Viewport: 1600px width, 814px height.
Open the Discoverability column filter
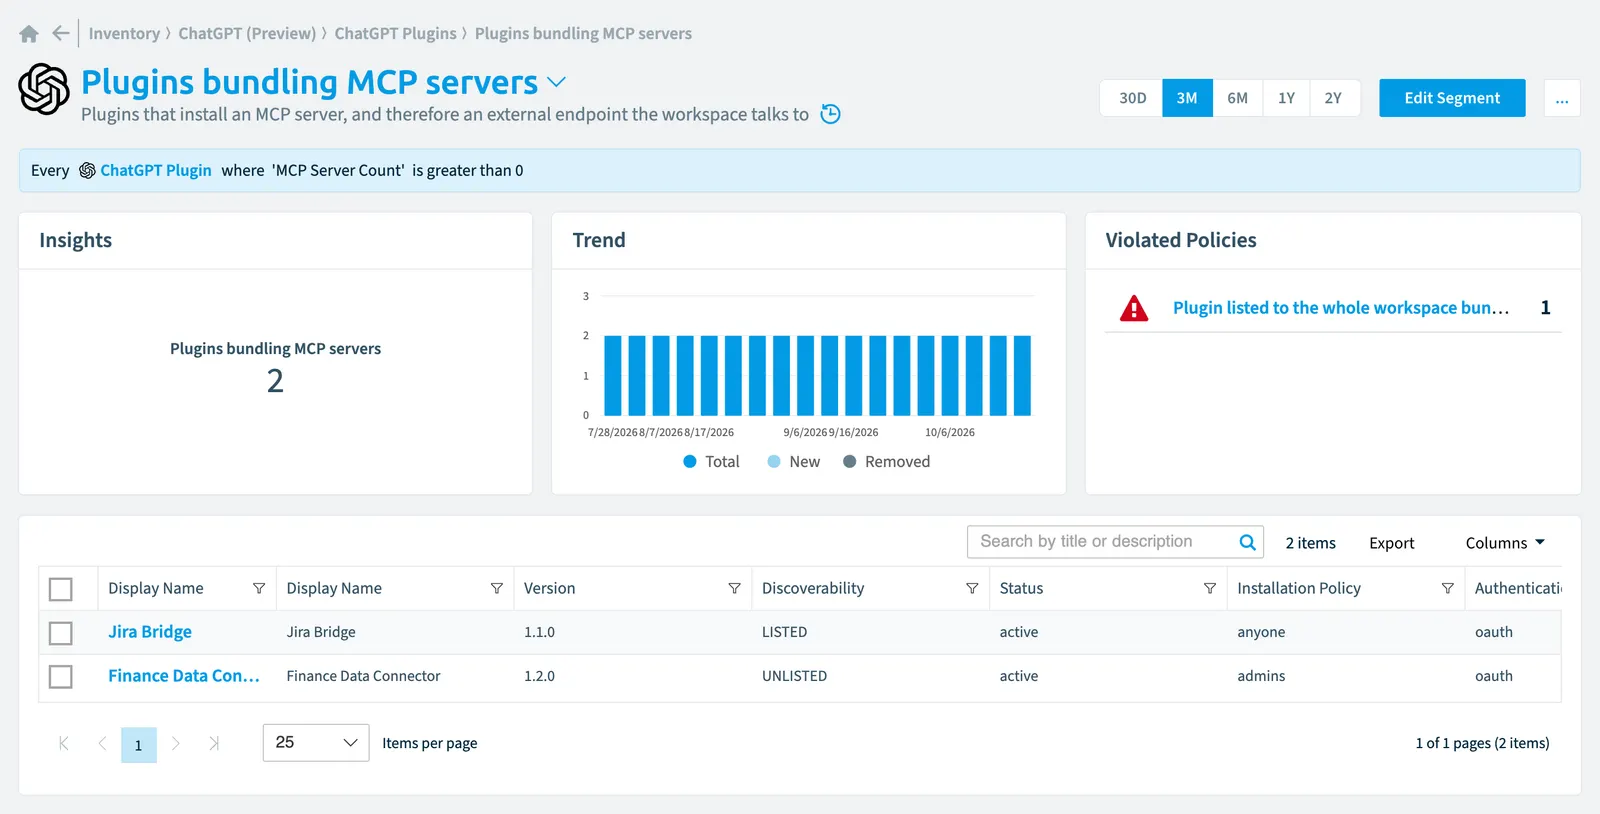point(972,589)
